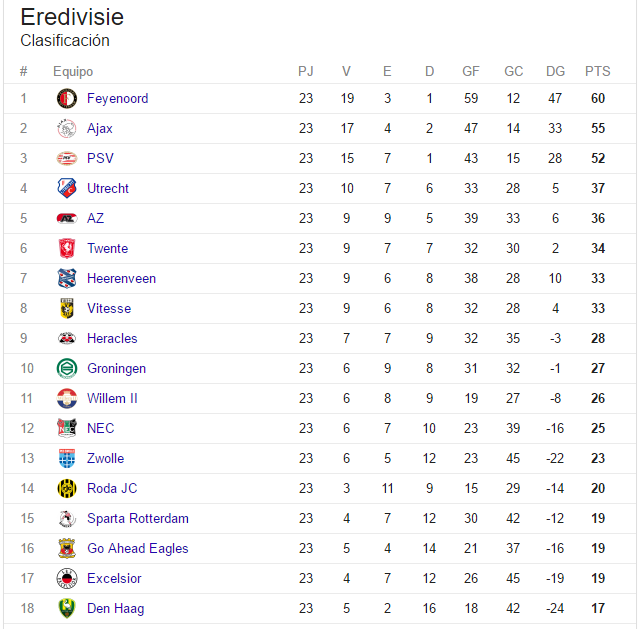
Task: Open the NEC team link
Action: click(x=100, y=428)
